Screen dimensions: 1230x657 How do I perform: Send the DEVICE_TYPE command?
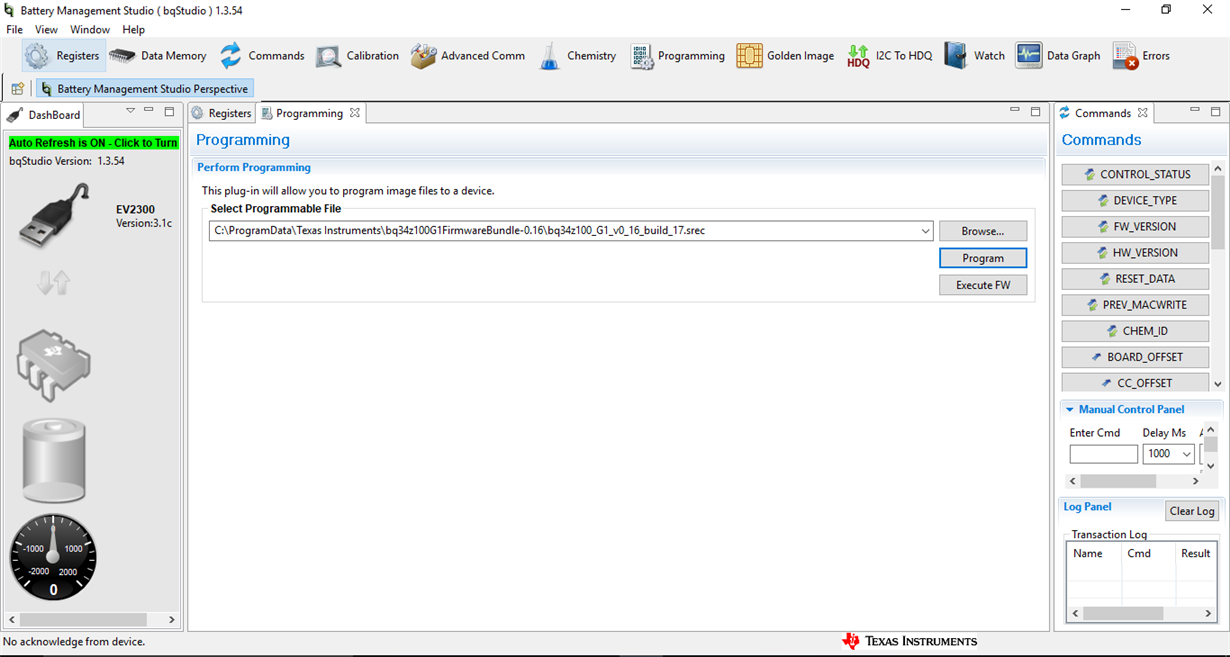coord(1135,200)
